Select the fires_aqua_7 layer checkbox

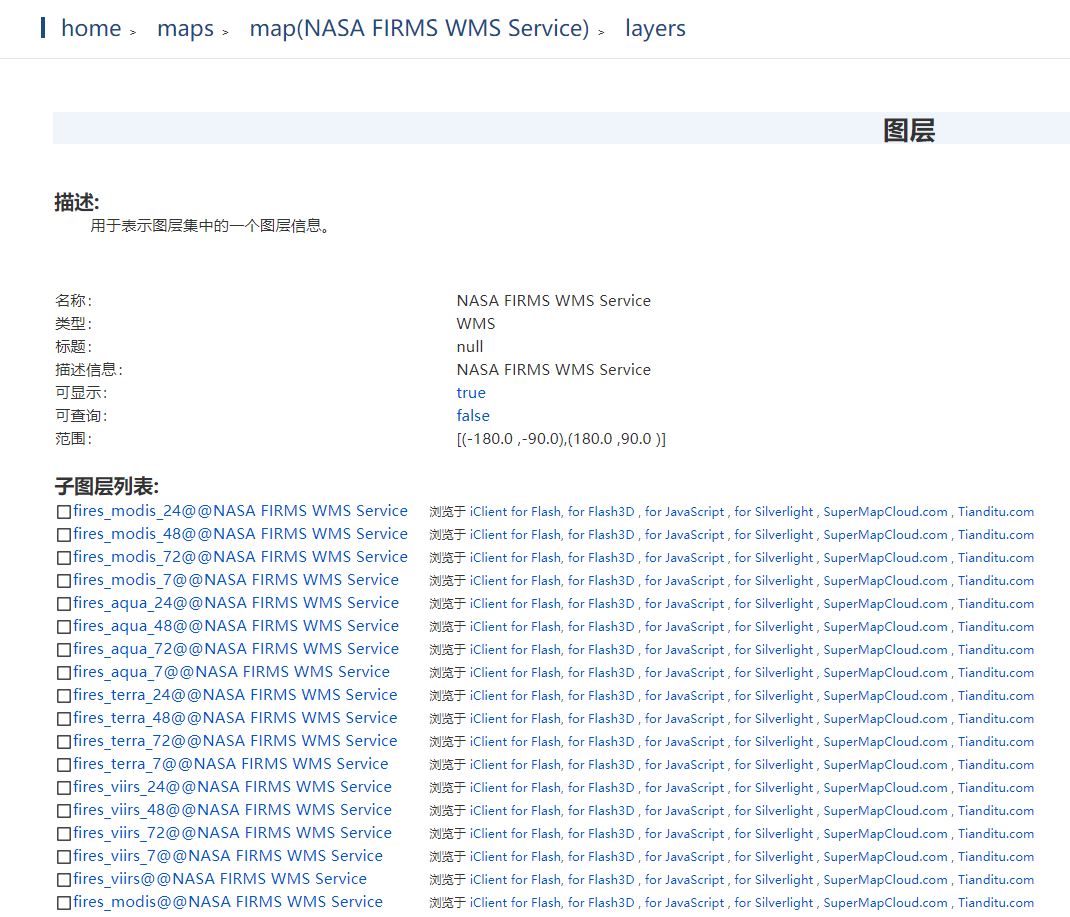[64, 673]
